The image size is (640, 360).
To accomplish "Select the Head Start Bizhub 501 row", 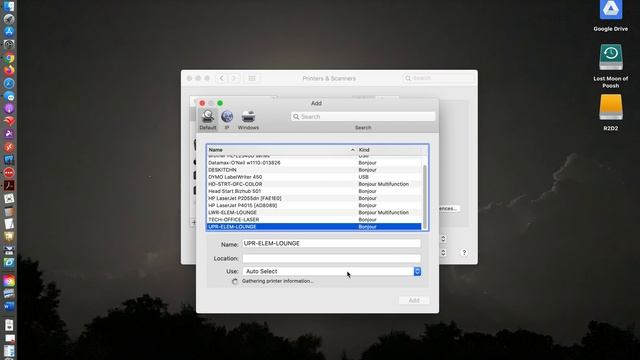I will coord(314,191).
